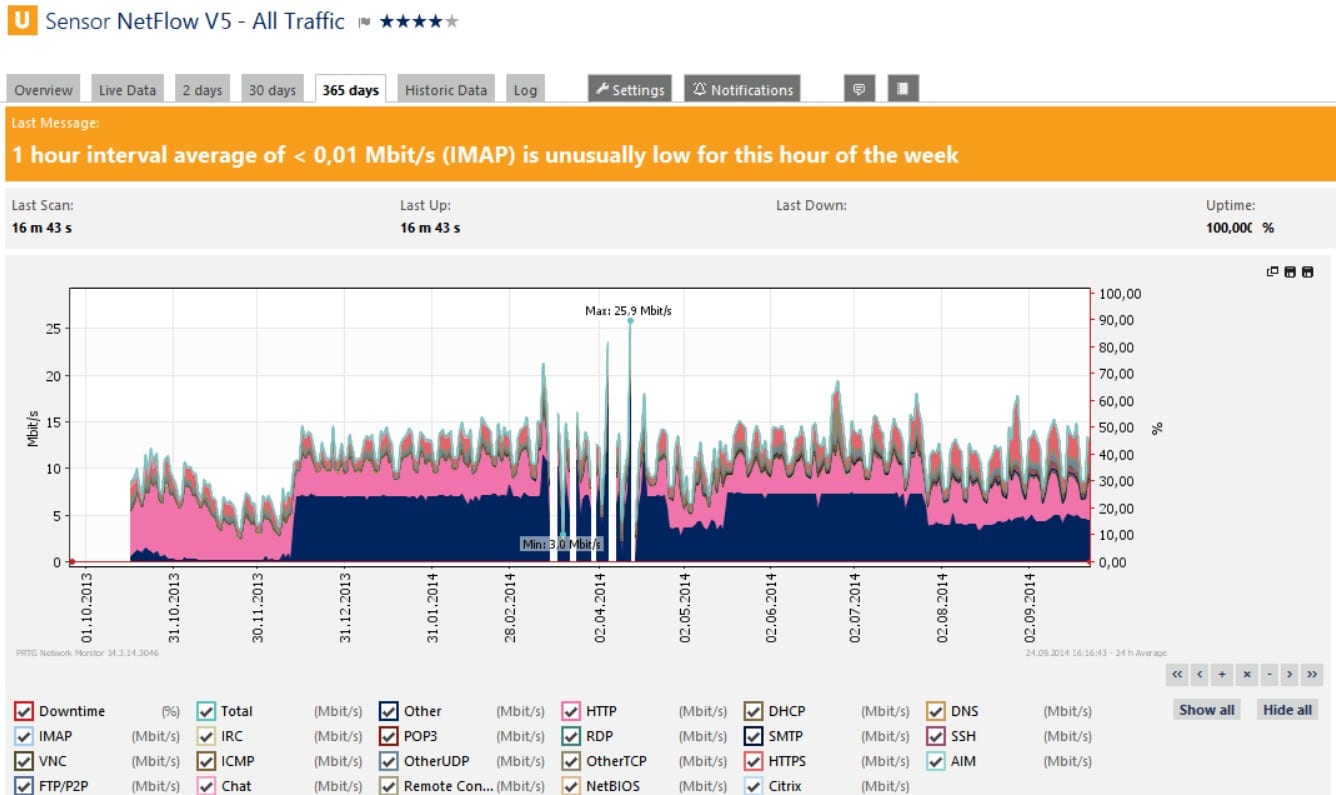
Task: Set priority with the fifth gray star
Action: tap(452, 21)
